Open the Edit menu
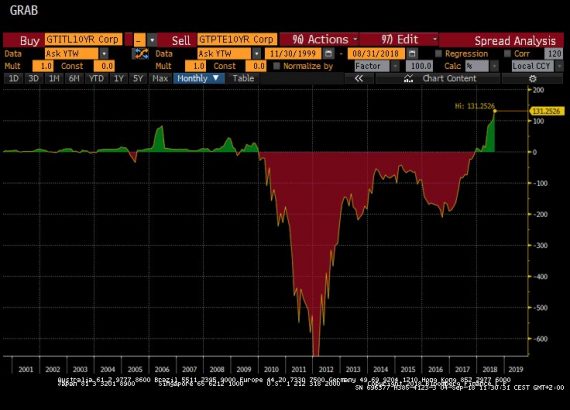Viewport: 570px width, 410px height. (400, 40)
